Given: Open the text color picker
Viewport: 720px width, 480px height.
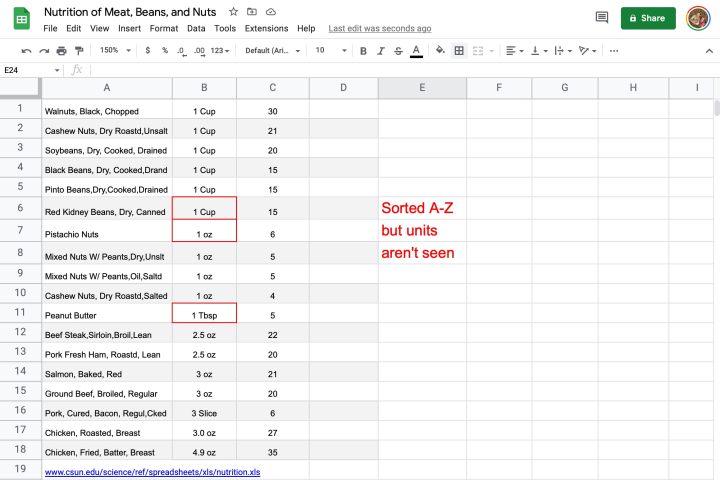Looking at the screenshot, I should click(416, 51).
